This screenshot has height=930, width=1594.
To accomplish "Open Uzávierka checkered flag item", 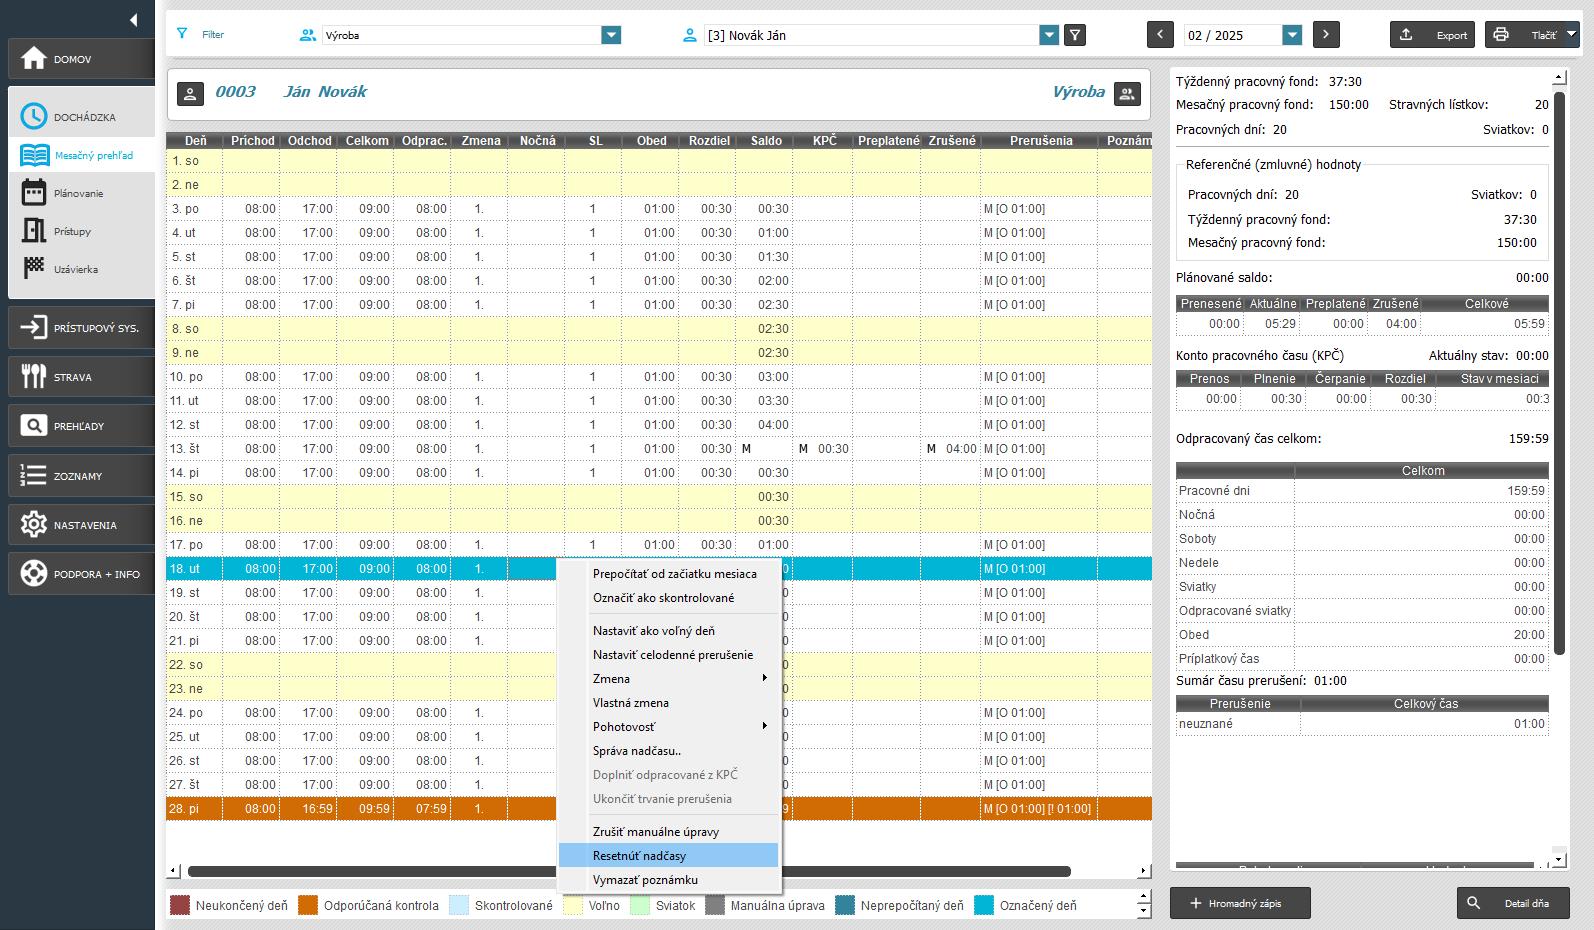I will point(75,269).
